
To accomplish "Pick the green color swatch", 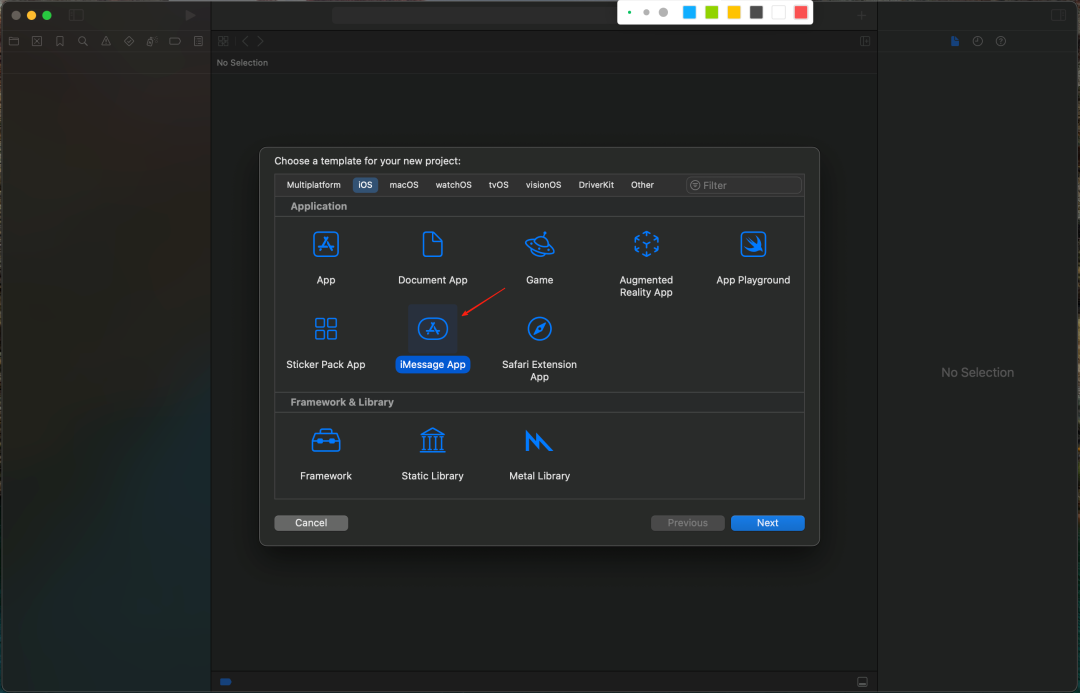I will click(712, 12).
